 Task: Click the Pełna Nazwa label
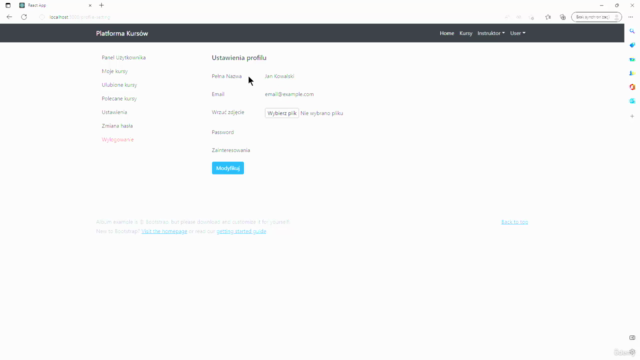click(227, 76)
